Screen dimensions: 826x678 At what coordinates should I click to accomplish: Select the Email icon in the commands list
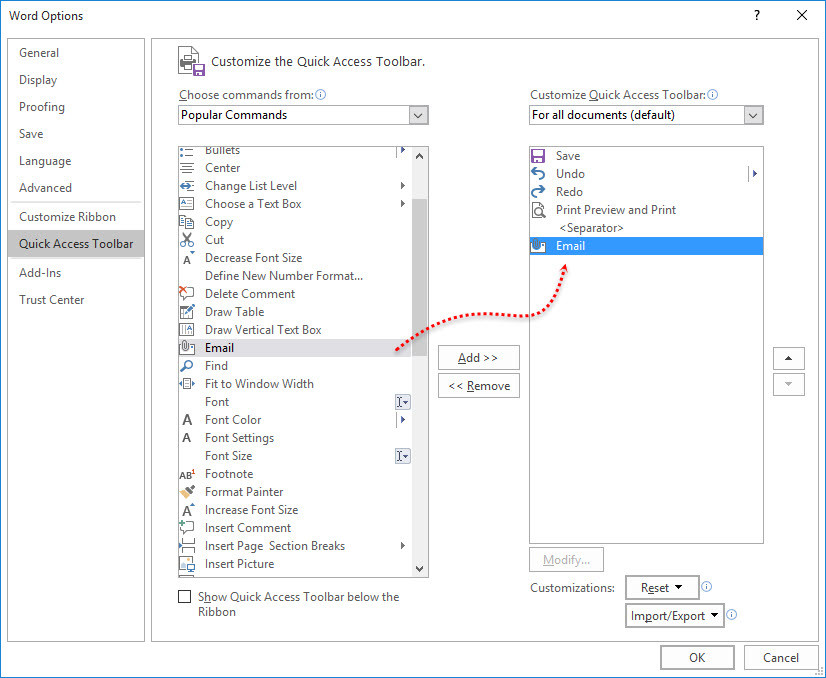[186, 348]
